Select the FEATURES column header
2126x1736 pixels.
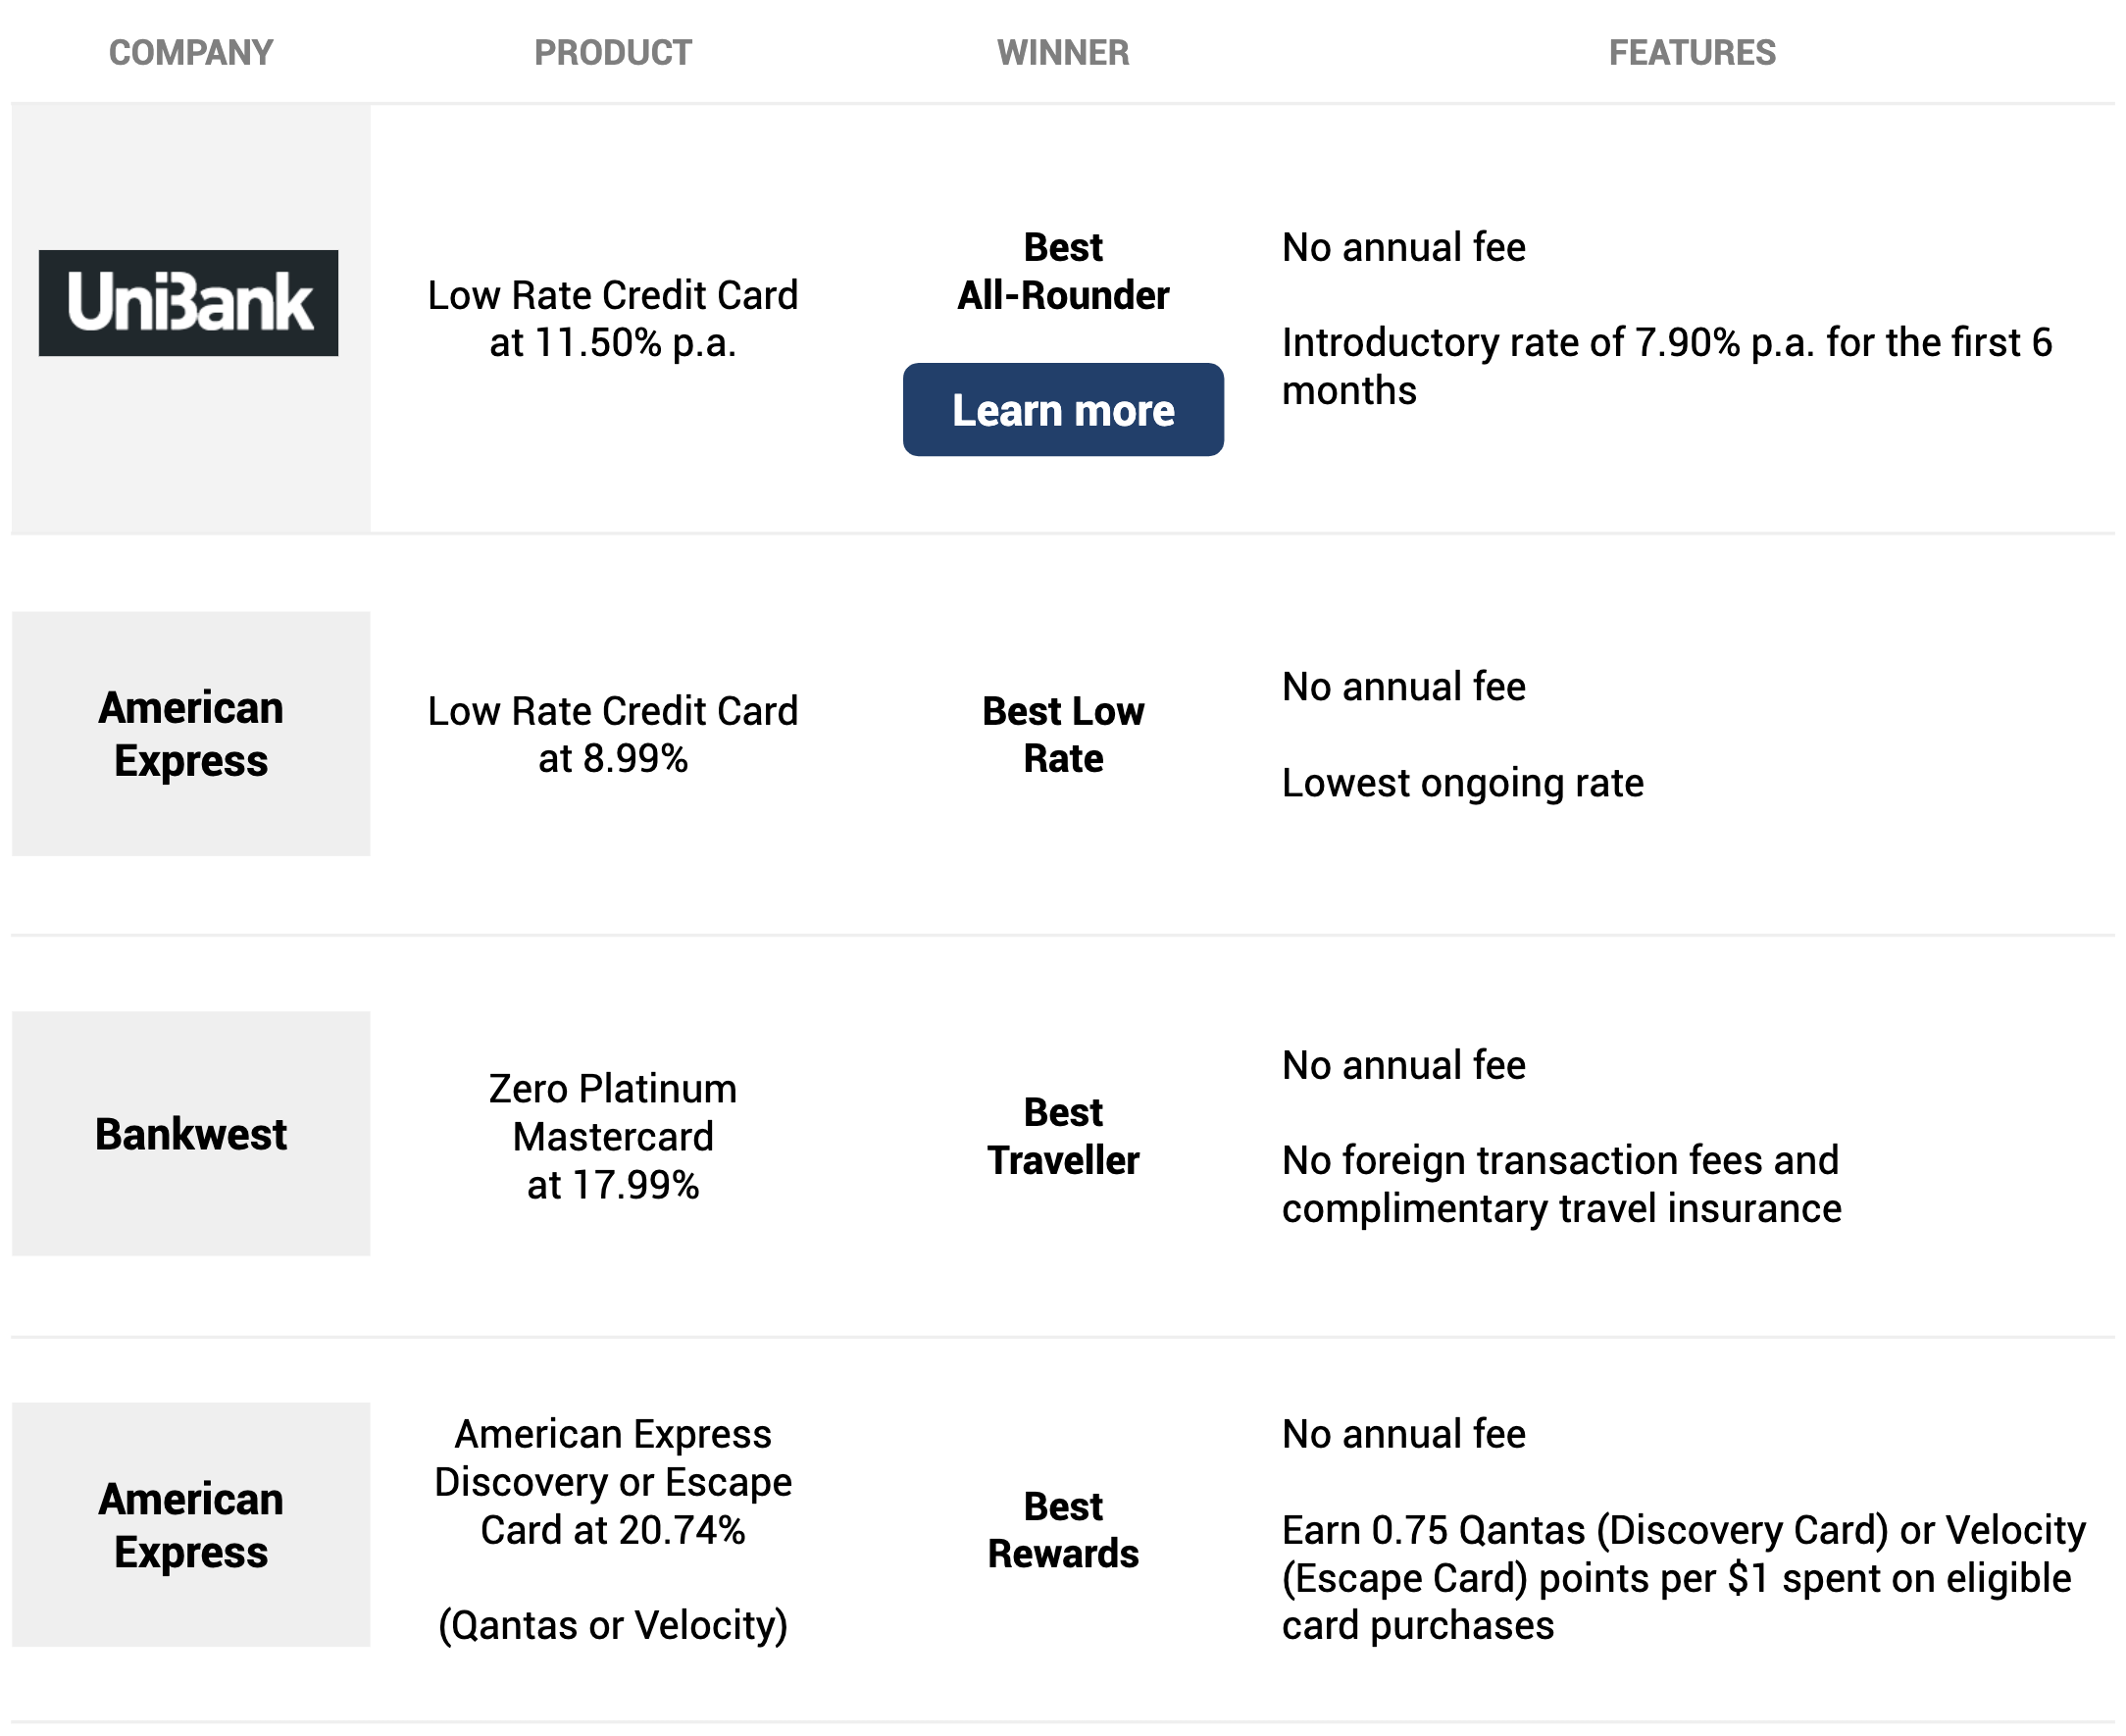point(1691,52)
